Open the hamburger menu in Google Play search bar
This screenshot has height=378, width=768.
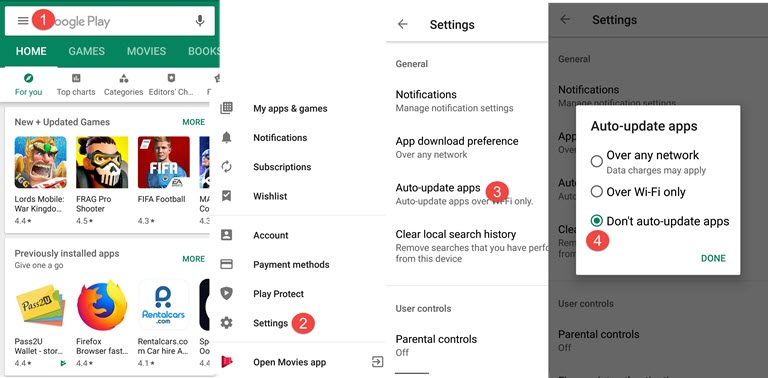tap(23, 21)
